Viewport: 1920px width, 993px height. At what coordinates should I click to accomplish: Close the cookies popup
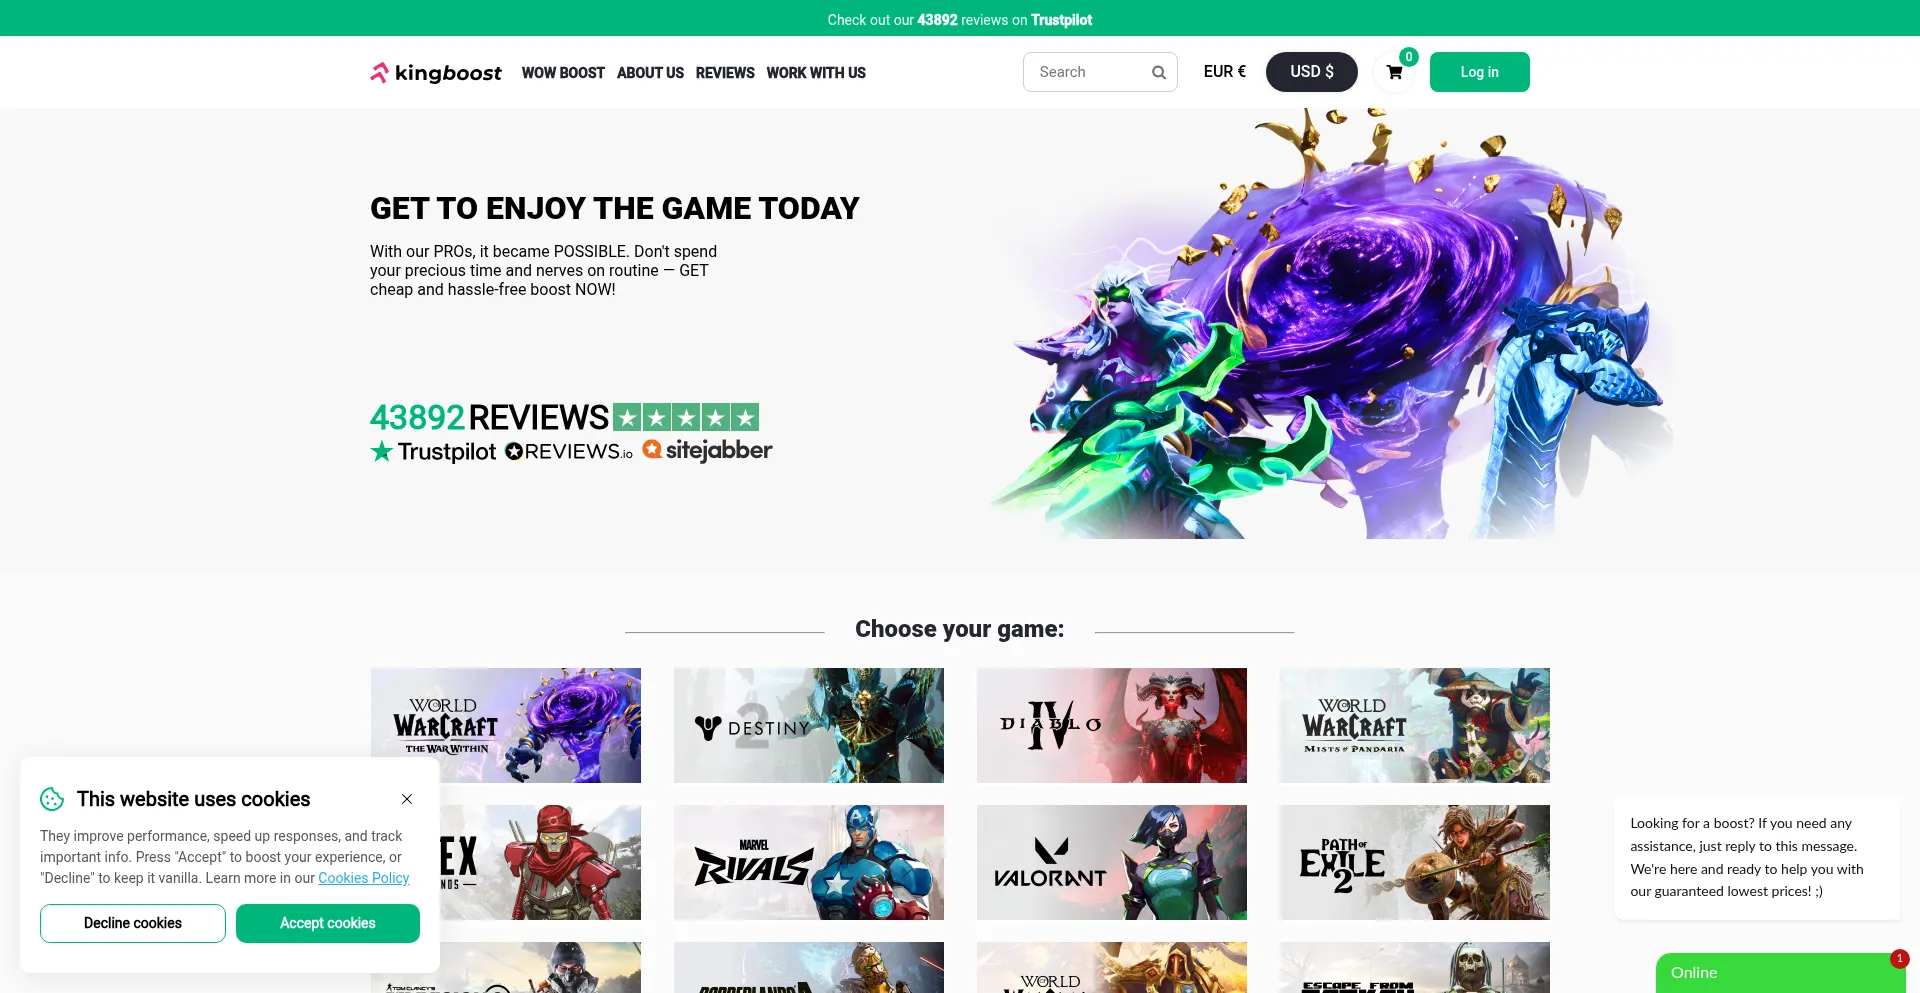coord(407,799)
